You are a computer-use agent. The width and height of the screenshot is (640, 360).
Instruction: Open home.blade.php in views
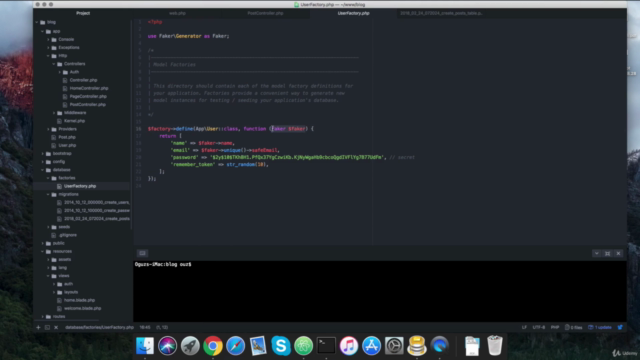pyautogui.click(x=79, y=300)
